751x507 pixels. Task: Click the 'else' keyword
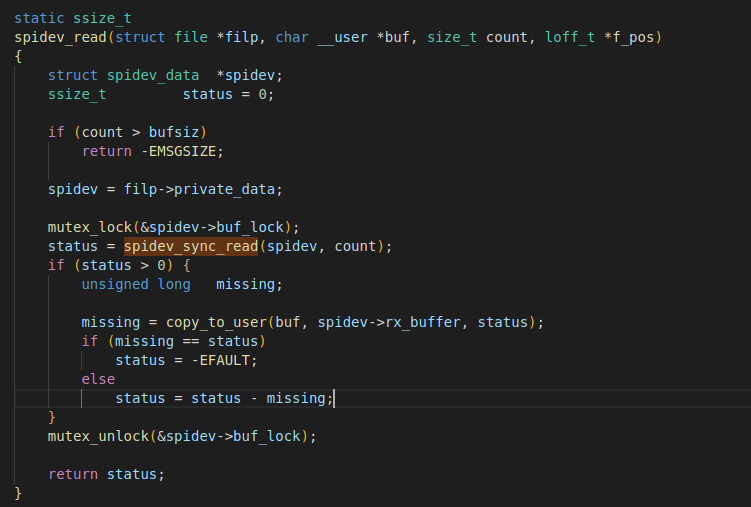(x=98, y=379)
